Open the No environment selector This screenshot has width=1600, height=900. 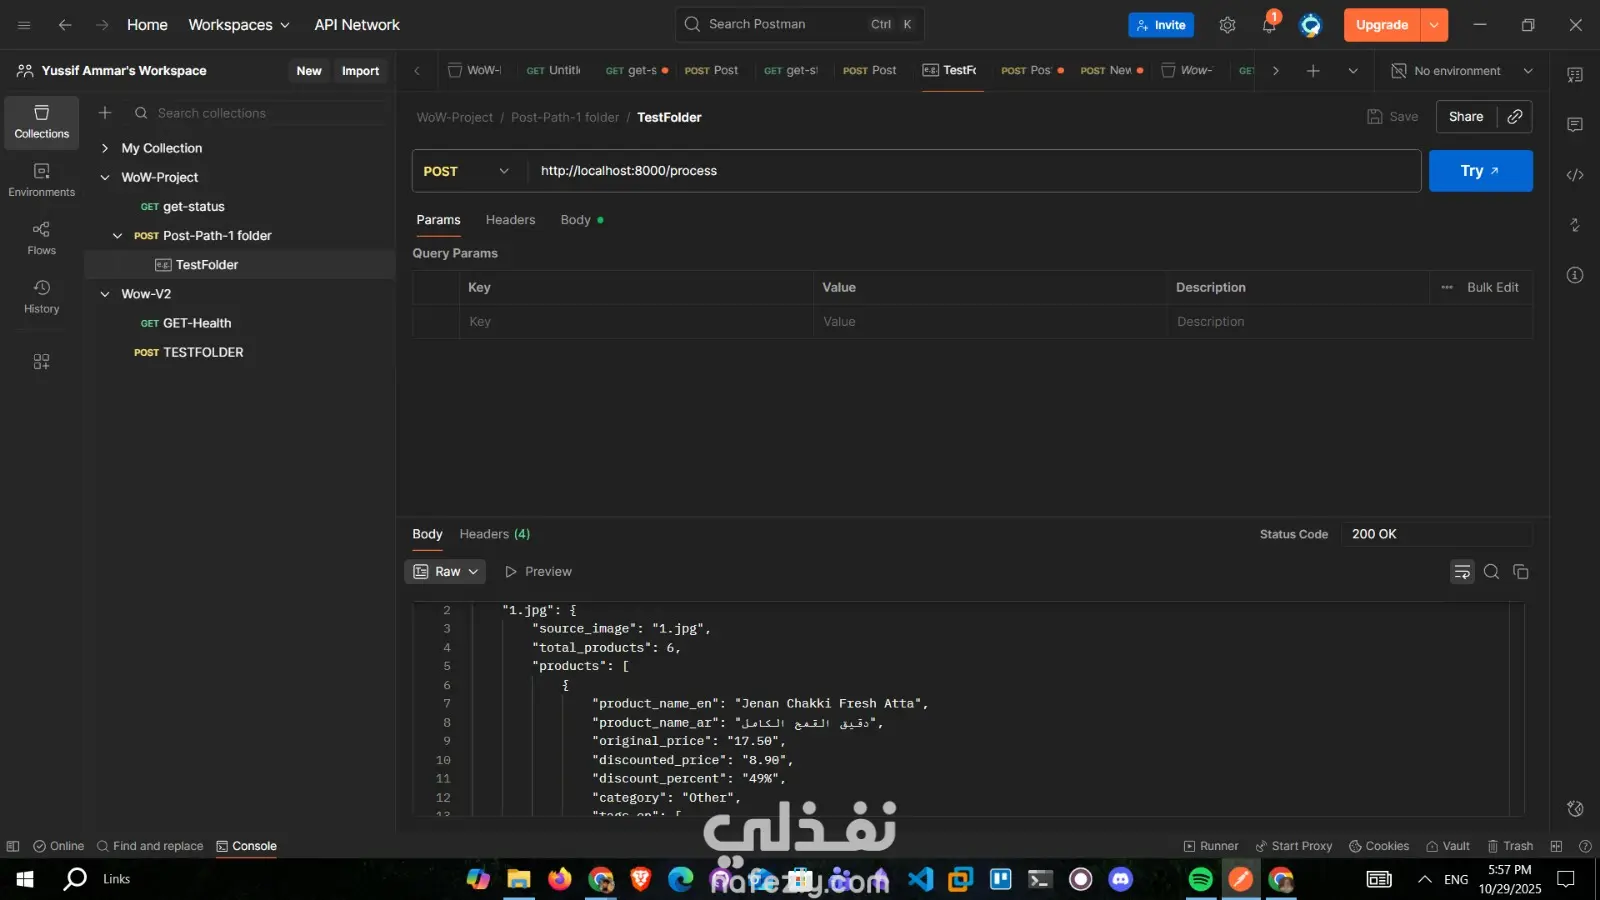pyautogui.click(x=1462, y=71)
